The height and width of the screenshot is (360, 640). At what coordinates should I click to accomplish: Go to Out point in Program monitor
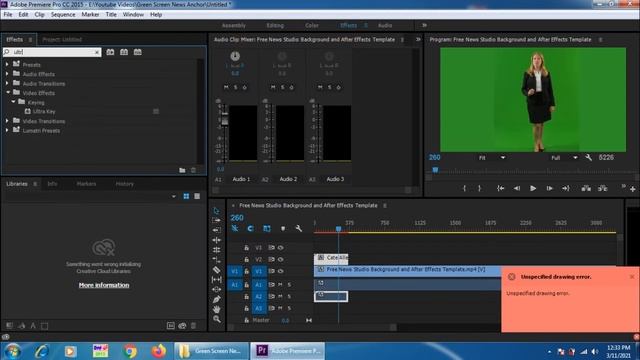565,188
